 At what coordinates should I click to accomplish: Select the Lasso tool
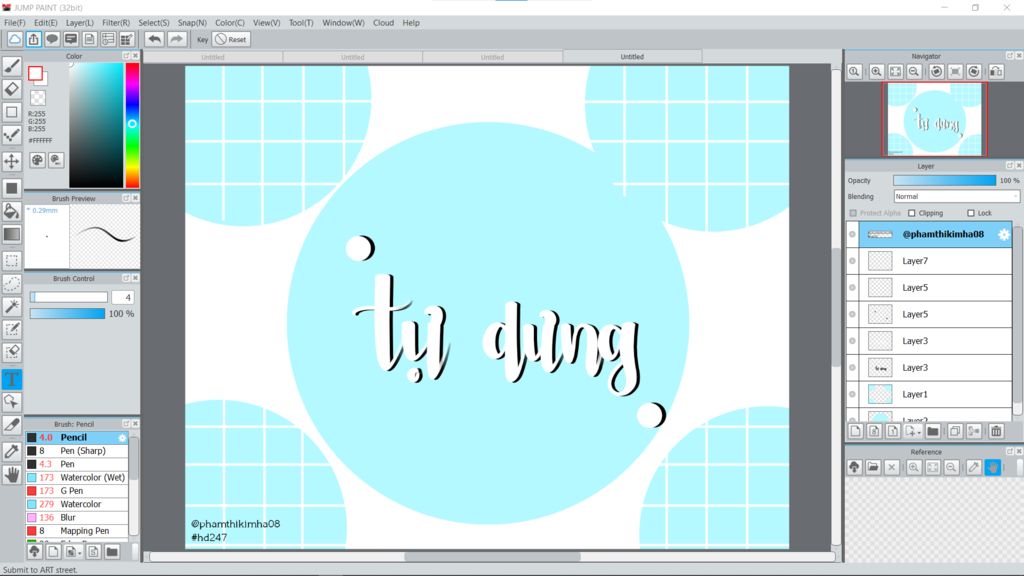[x=12, y=283]
